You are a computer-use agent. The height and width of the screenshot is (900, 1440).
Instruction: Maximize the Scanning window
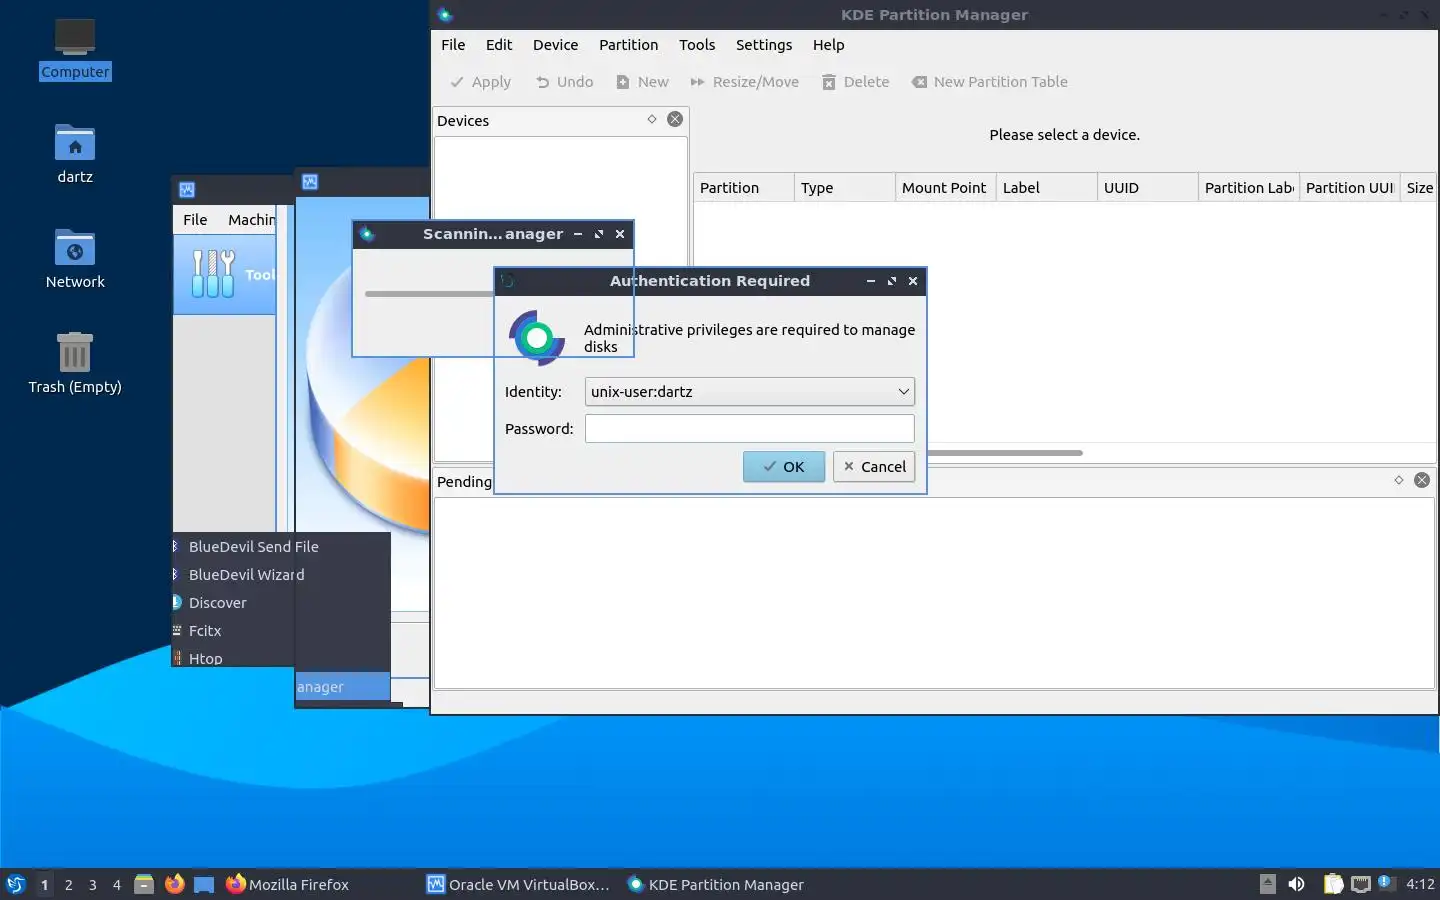coord(599,234)
